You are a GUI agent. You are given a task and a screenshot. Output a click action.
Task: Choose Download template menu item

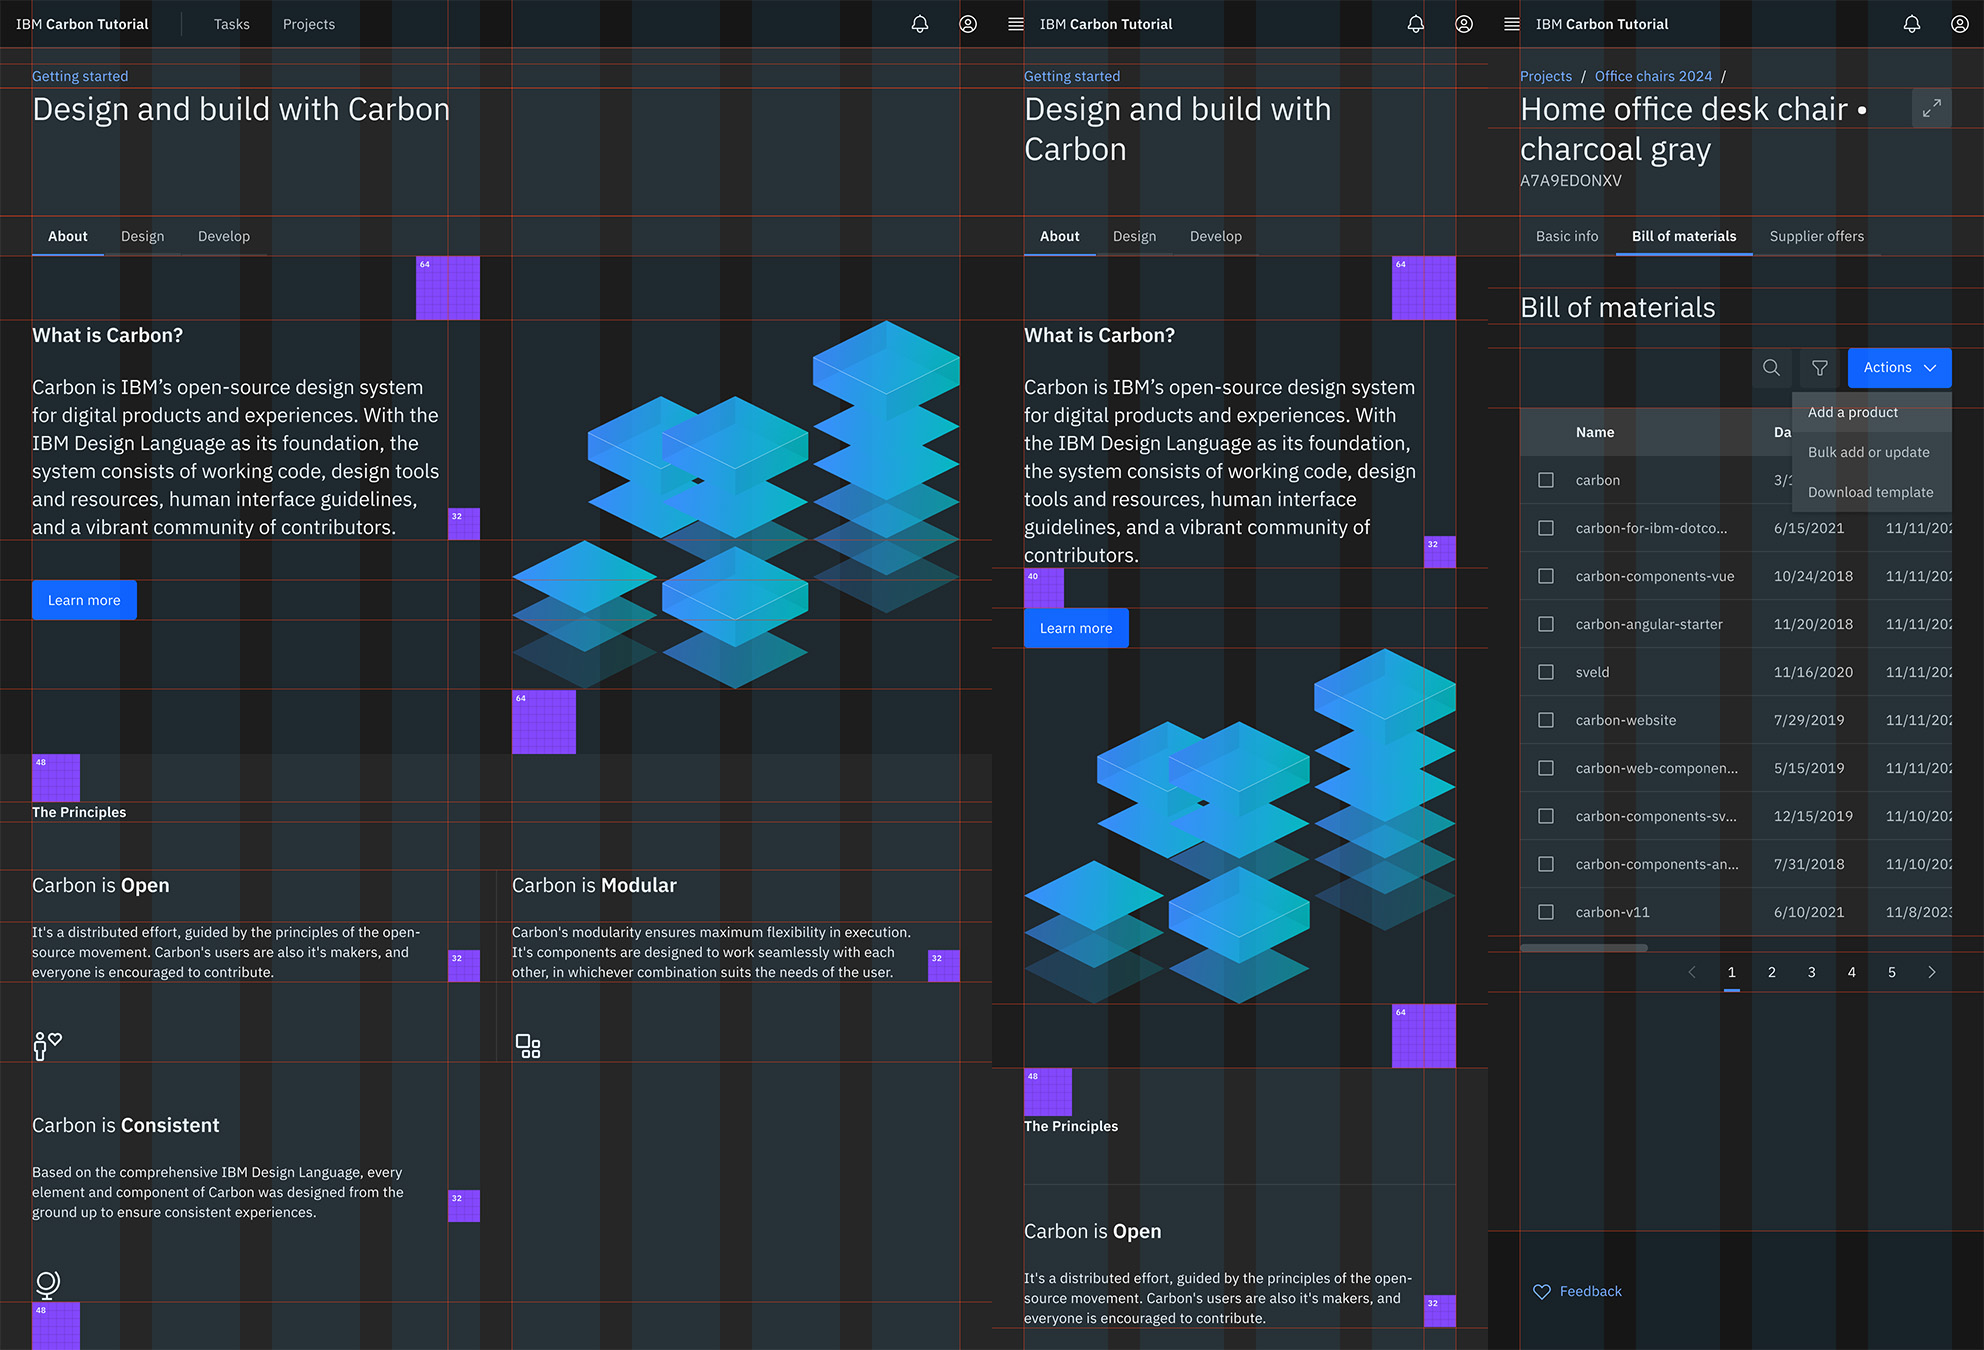(1872, 492)
